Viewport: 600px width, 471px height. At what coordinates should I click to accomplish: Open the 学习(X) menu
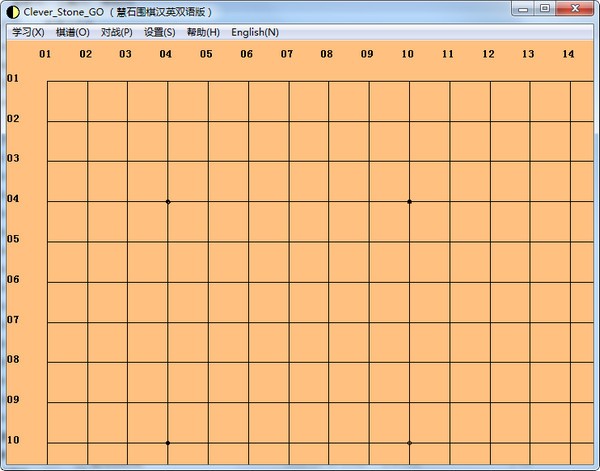click(x=28, y=33)
